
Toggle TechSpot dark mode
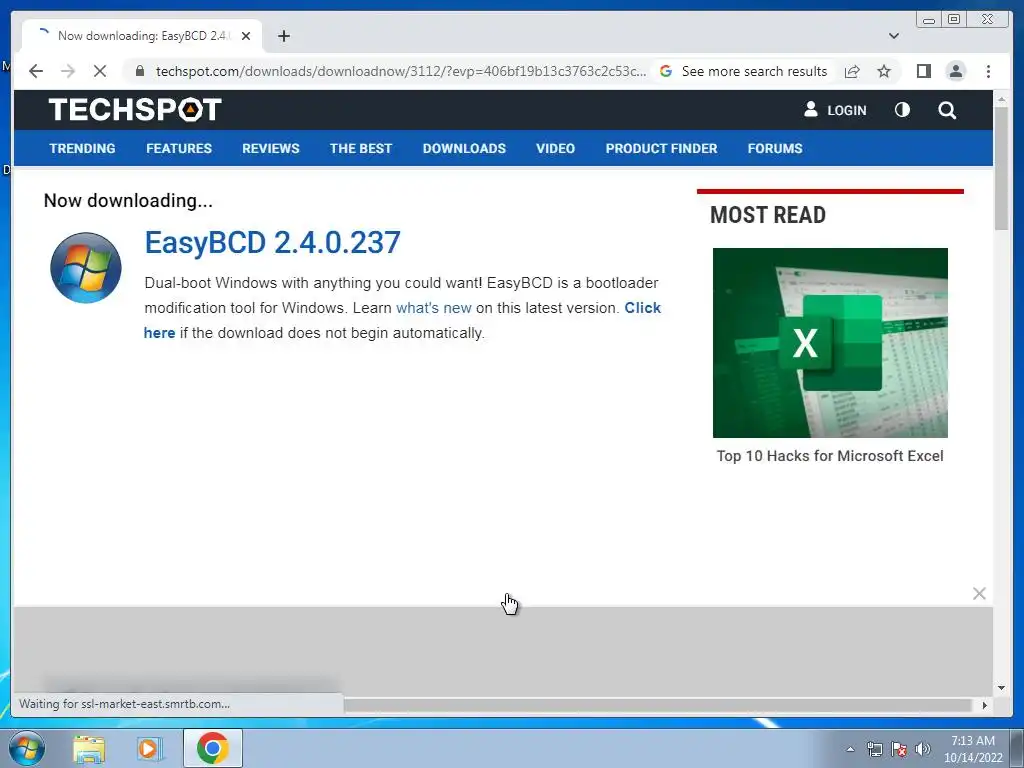tap(902, 110)
